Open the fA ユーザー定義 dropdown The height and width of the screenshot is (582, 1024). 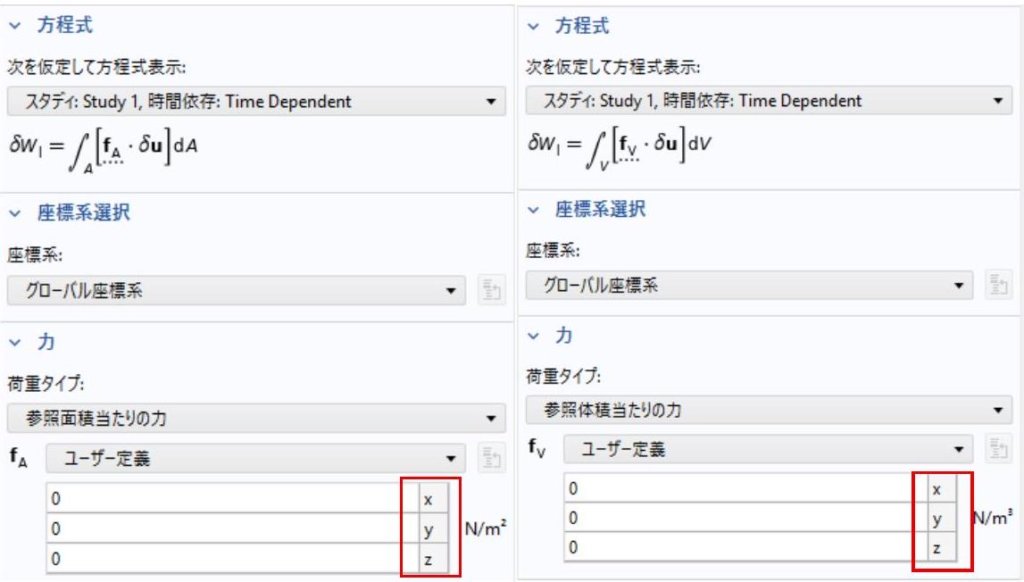point(254,459)
